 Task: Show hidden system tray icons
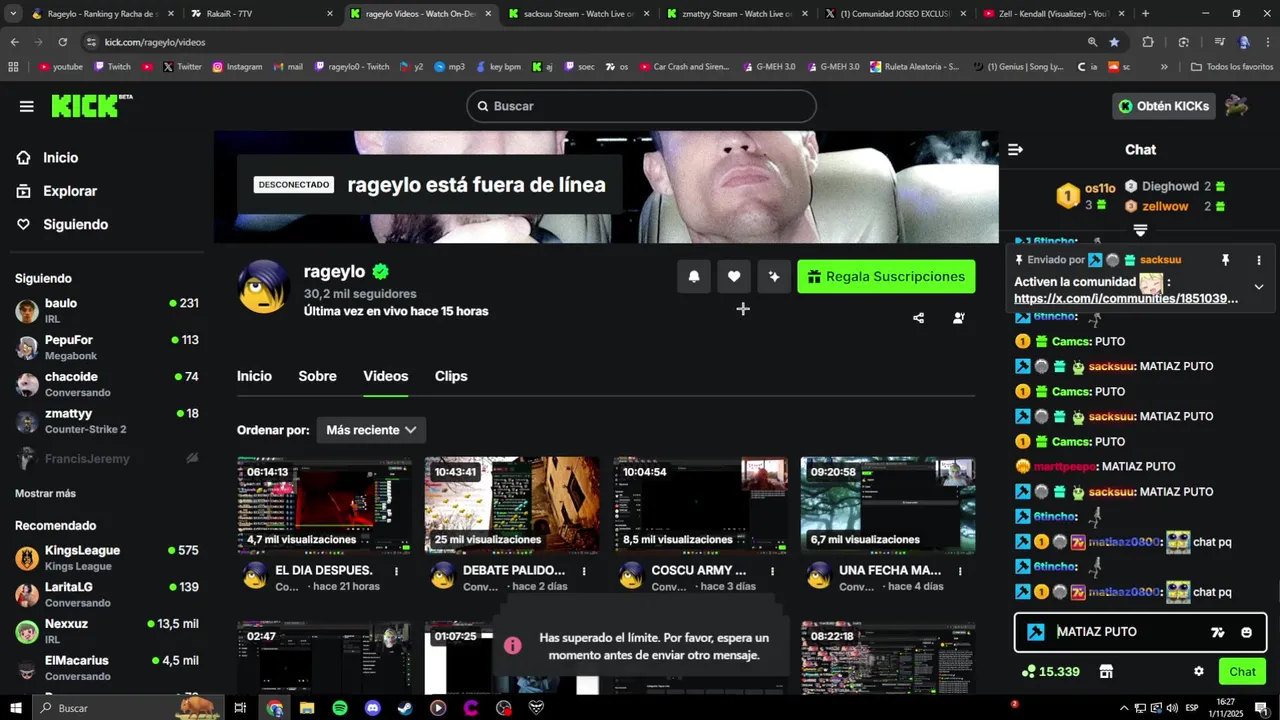[1124, 708]
